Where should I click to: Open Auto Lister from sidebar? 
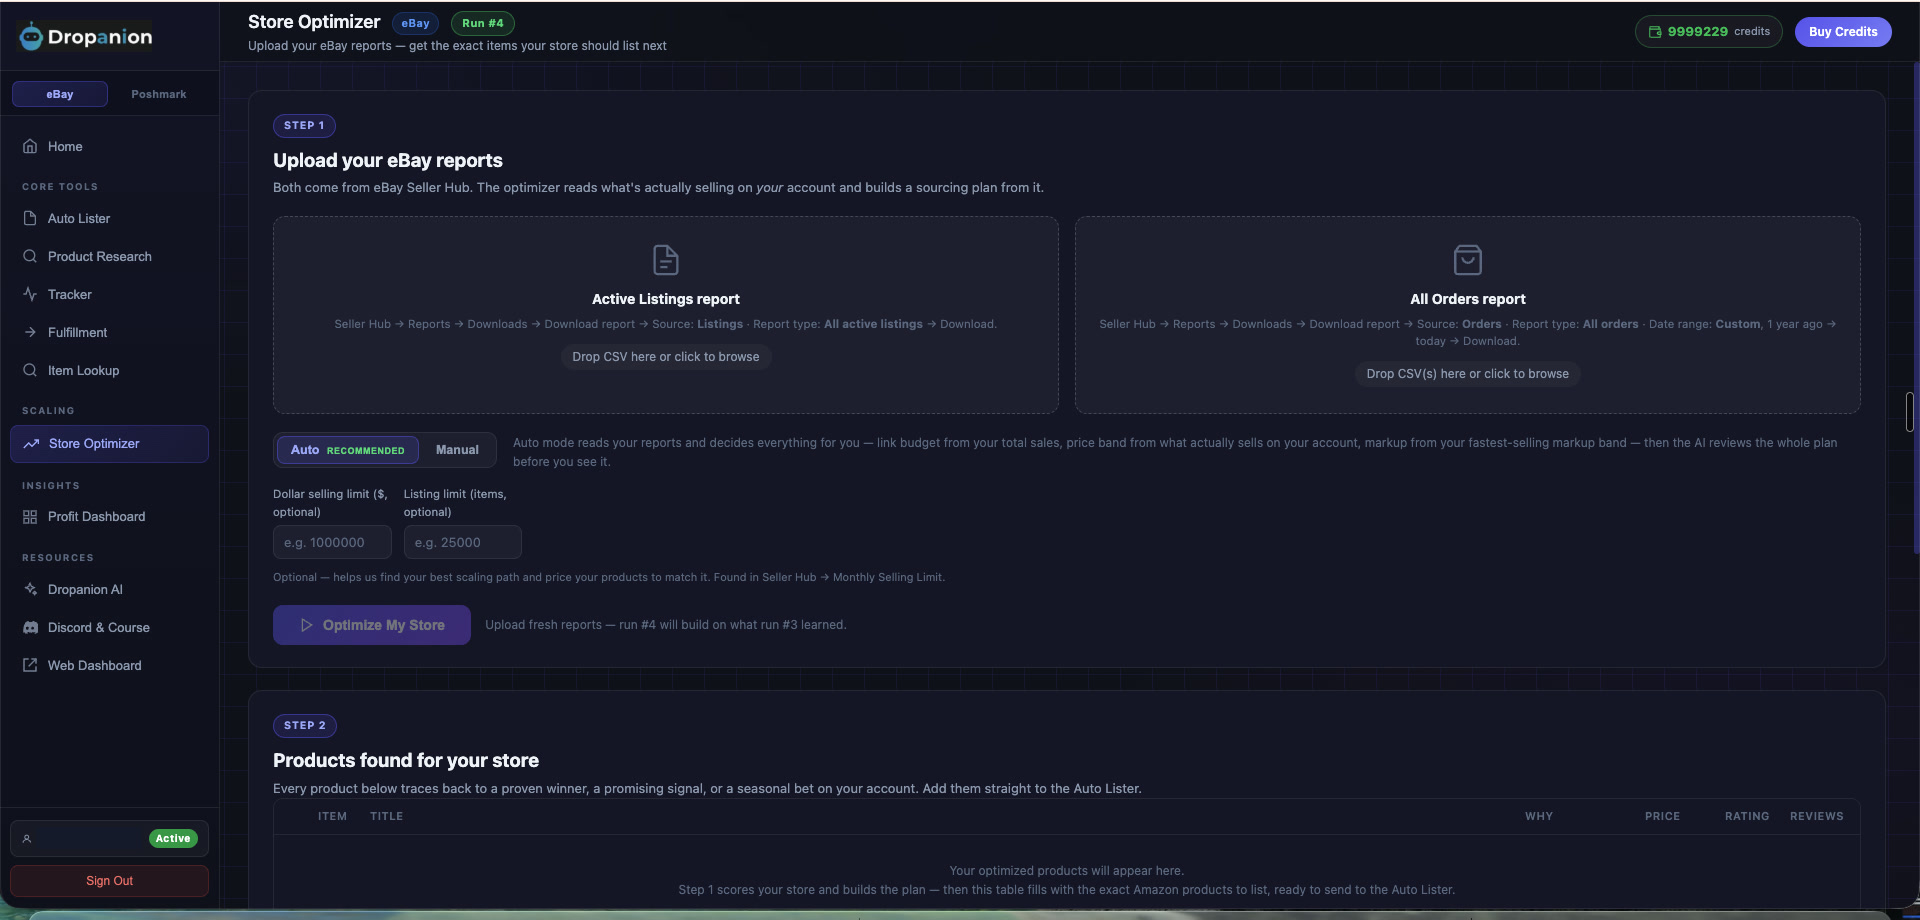point(110,218)
